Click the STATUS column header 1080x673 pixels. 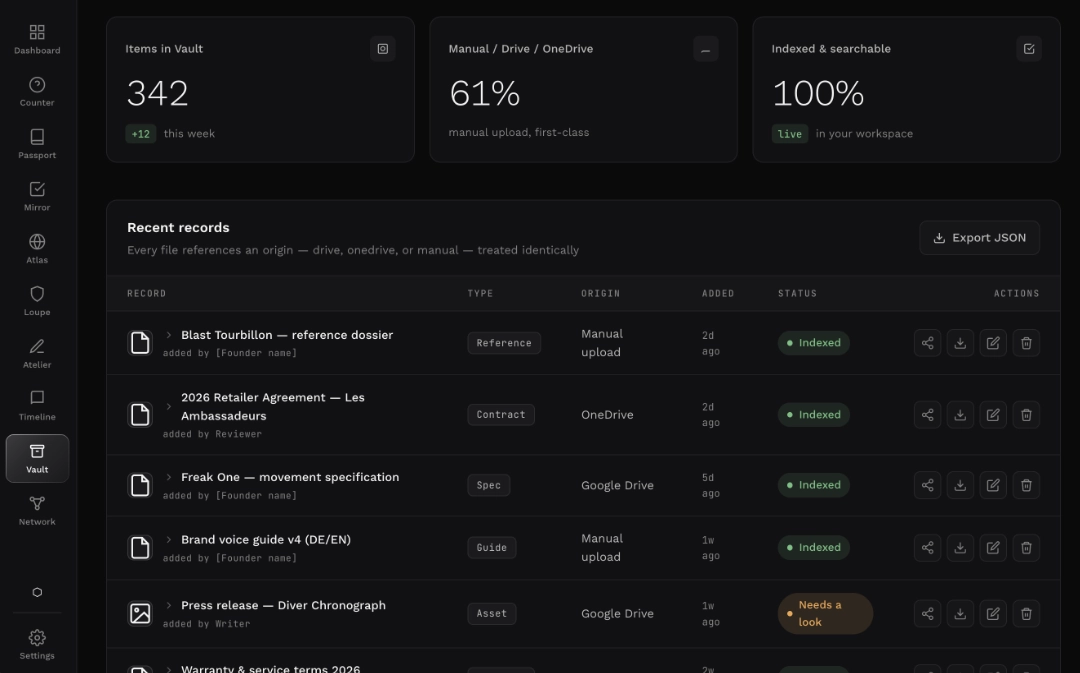pyautogui.click(x=798, y=293)
